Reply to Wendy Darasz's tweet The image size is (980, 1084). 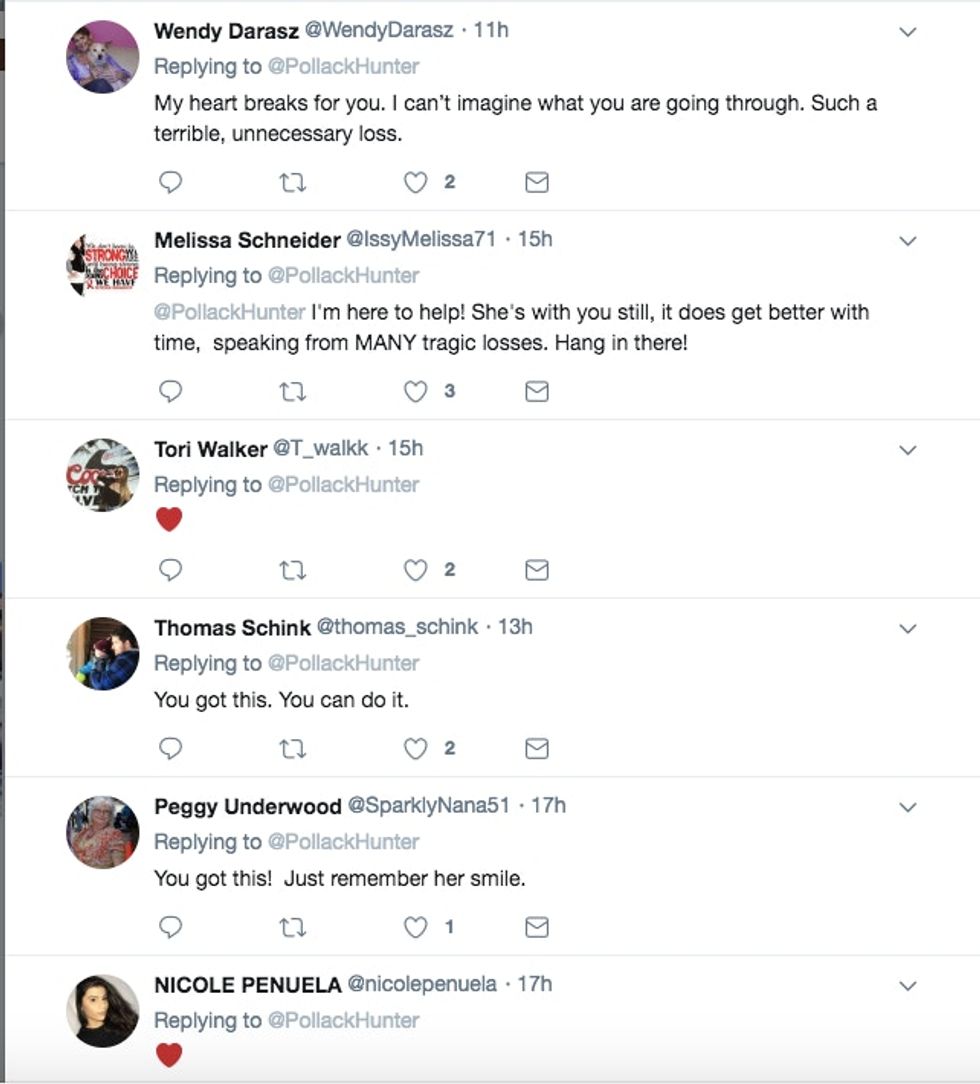pos(171,182)
